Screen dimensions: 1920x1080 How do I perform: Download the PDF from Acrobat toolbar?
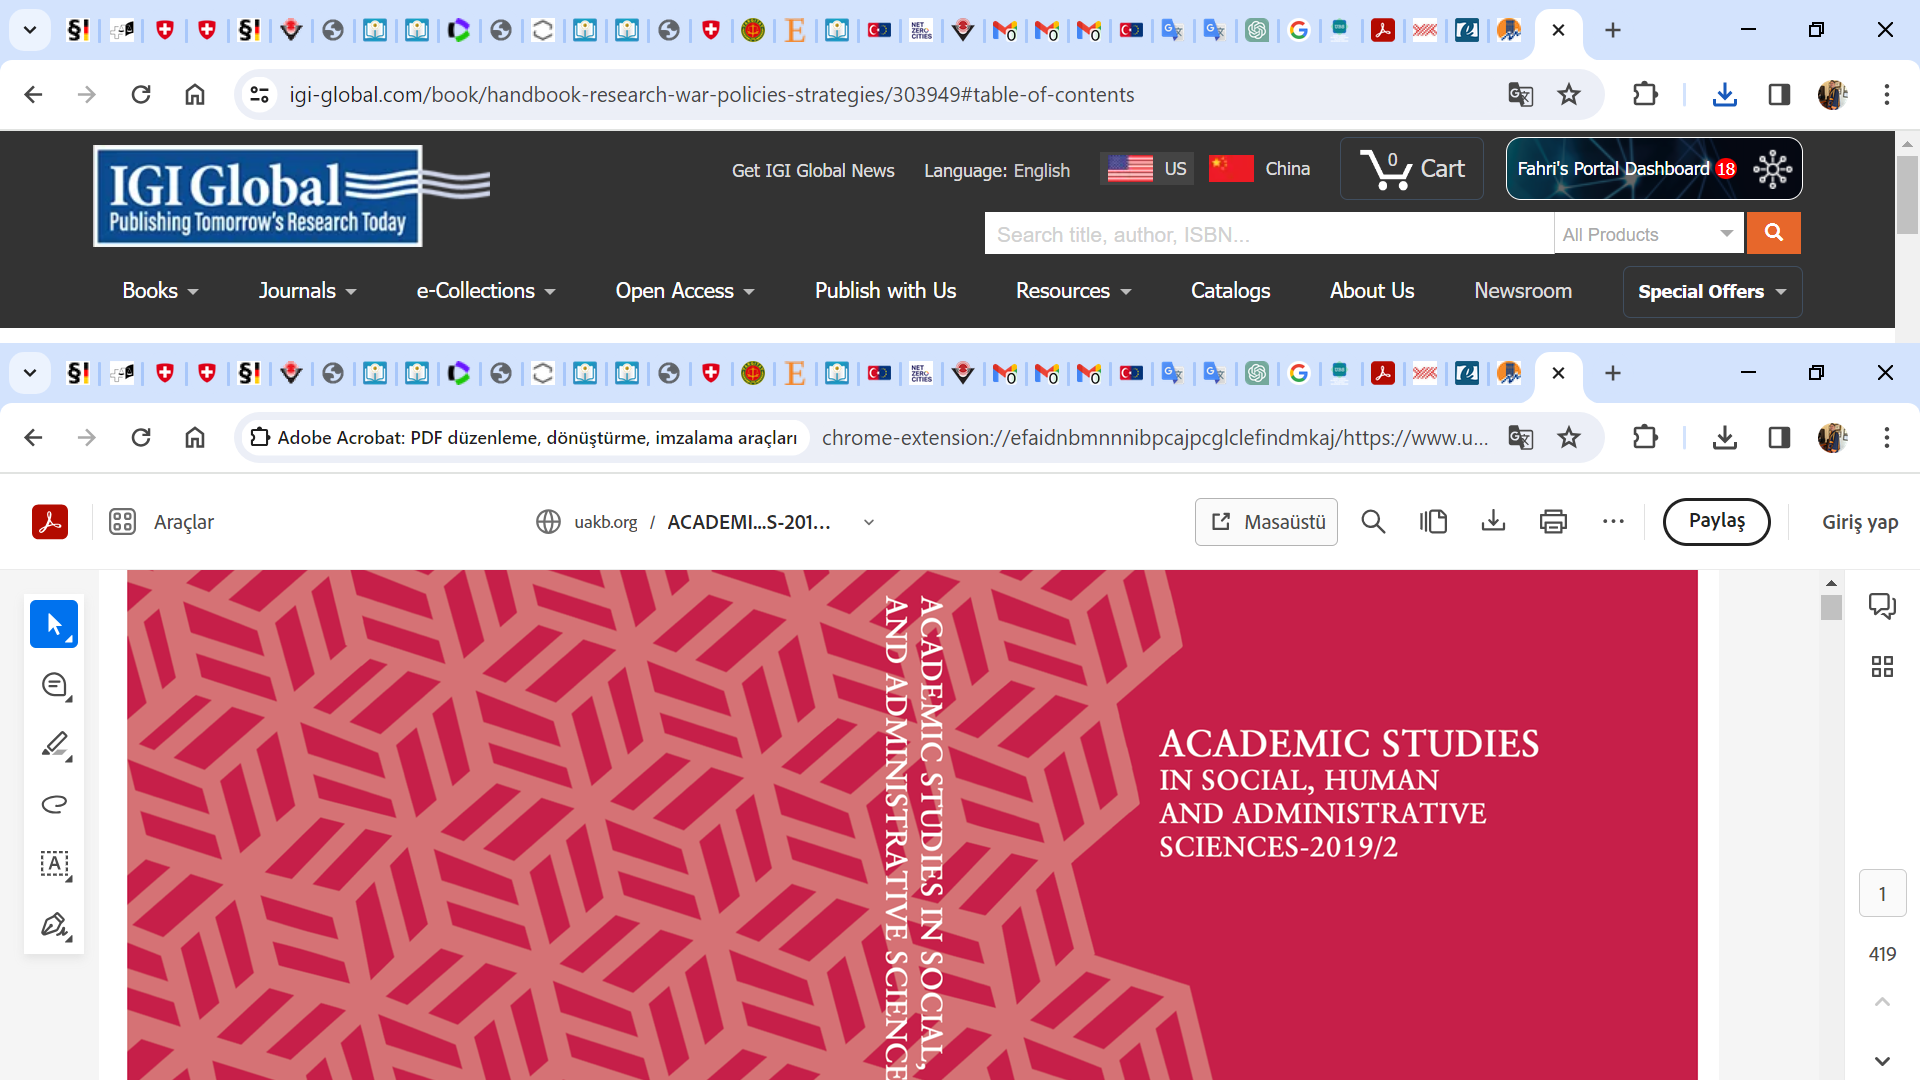[x=1493, y=522]
